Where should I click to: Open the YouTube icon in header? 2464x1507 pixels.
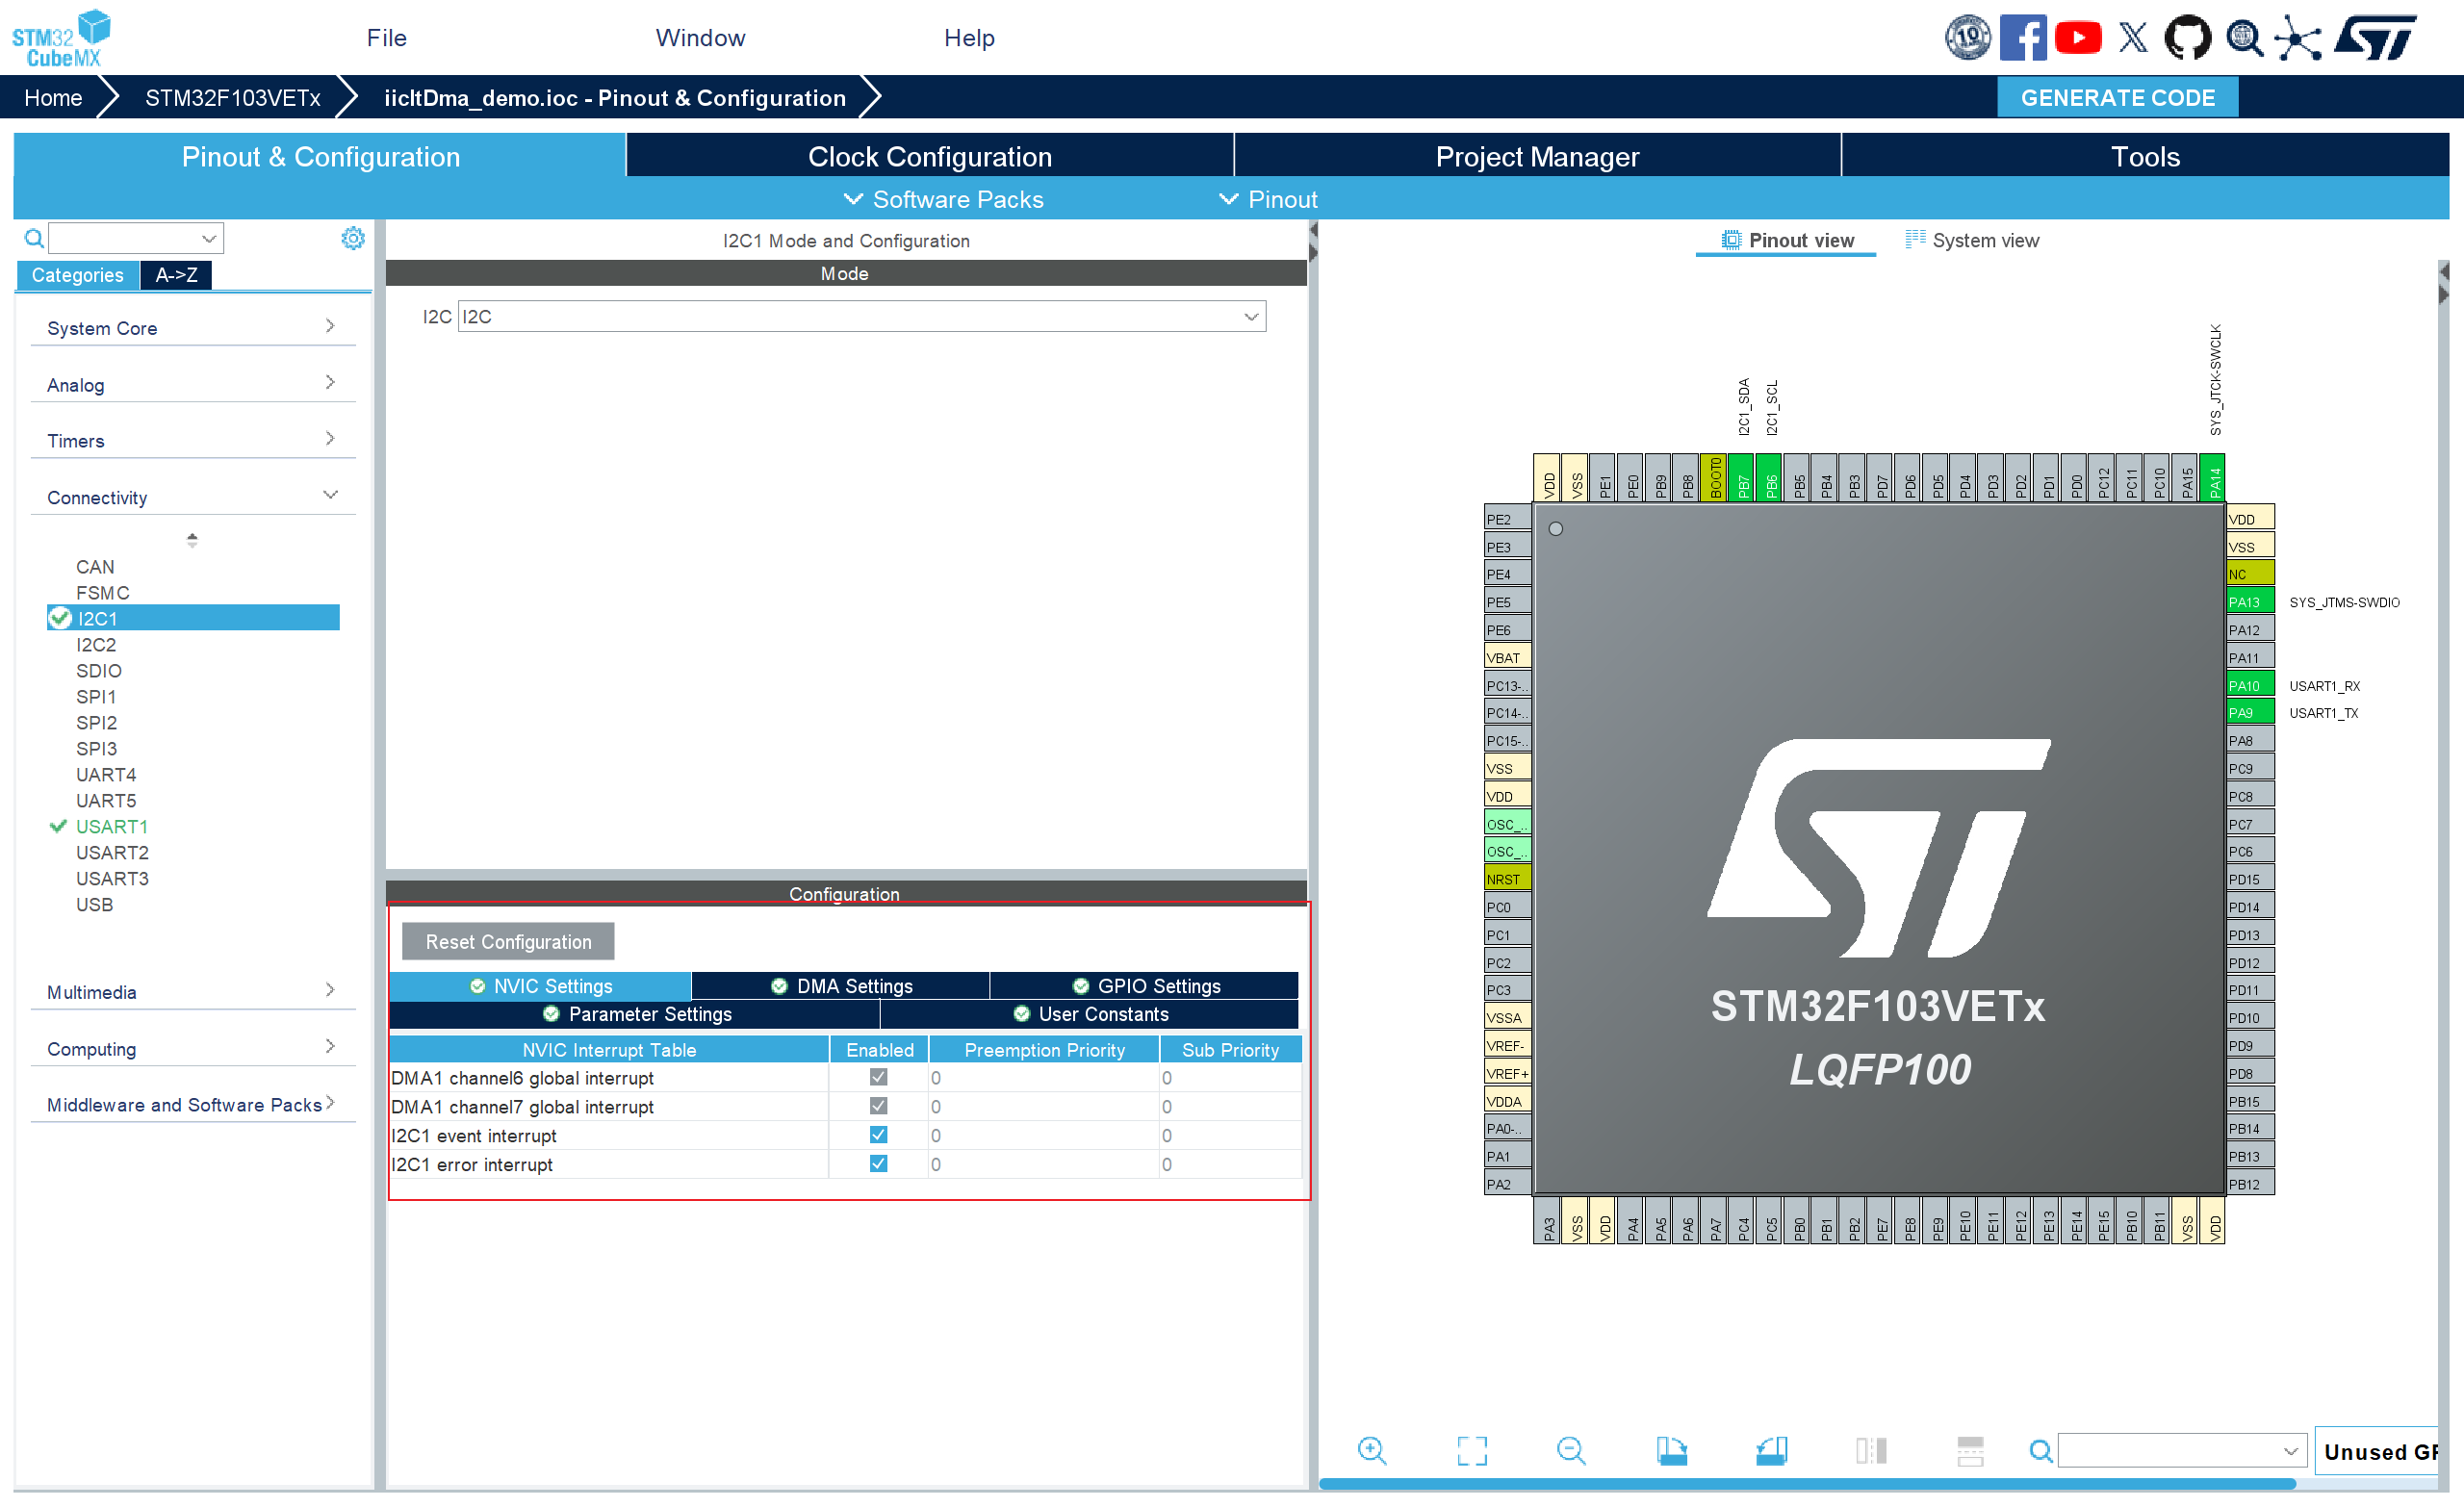click(2078, 38)
